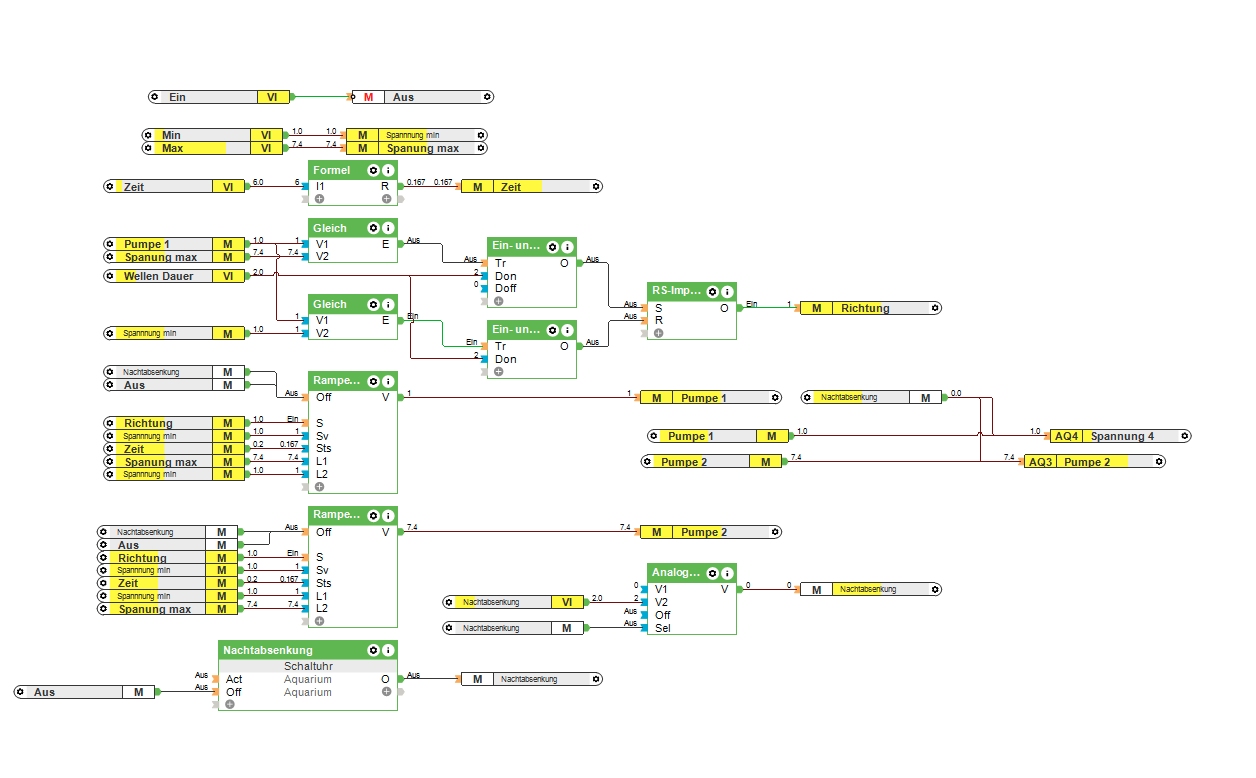Select the Schaltuhr label in Nachtabsenkung block
Image resolution: width=1256 pixels, height=778 pixels.
308,666
